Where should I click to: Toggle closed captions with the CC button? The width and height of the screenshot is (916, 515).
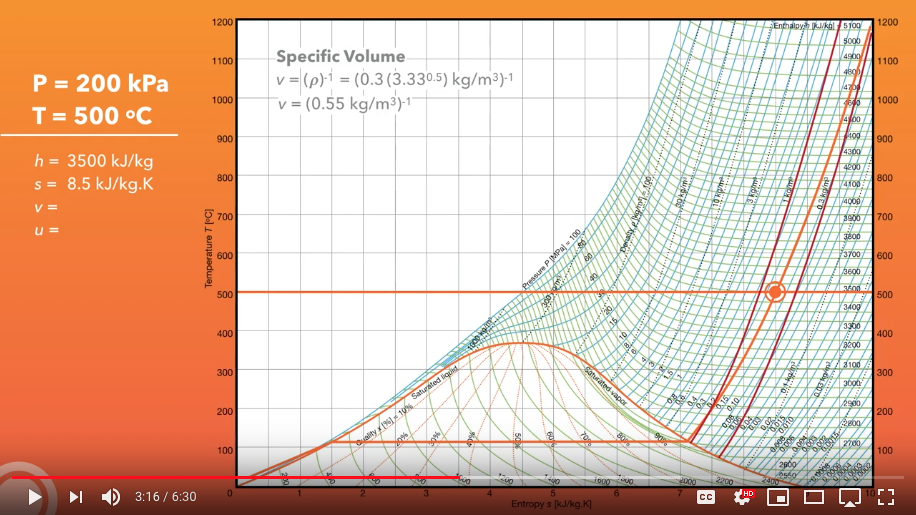tap(706, 497)
